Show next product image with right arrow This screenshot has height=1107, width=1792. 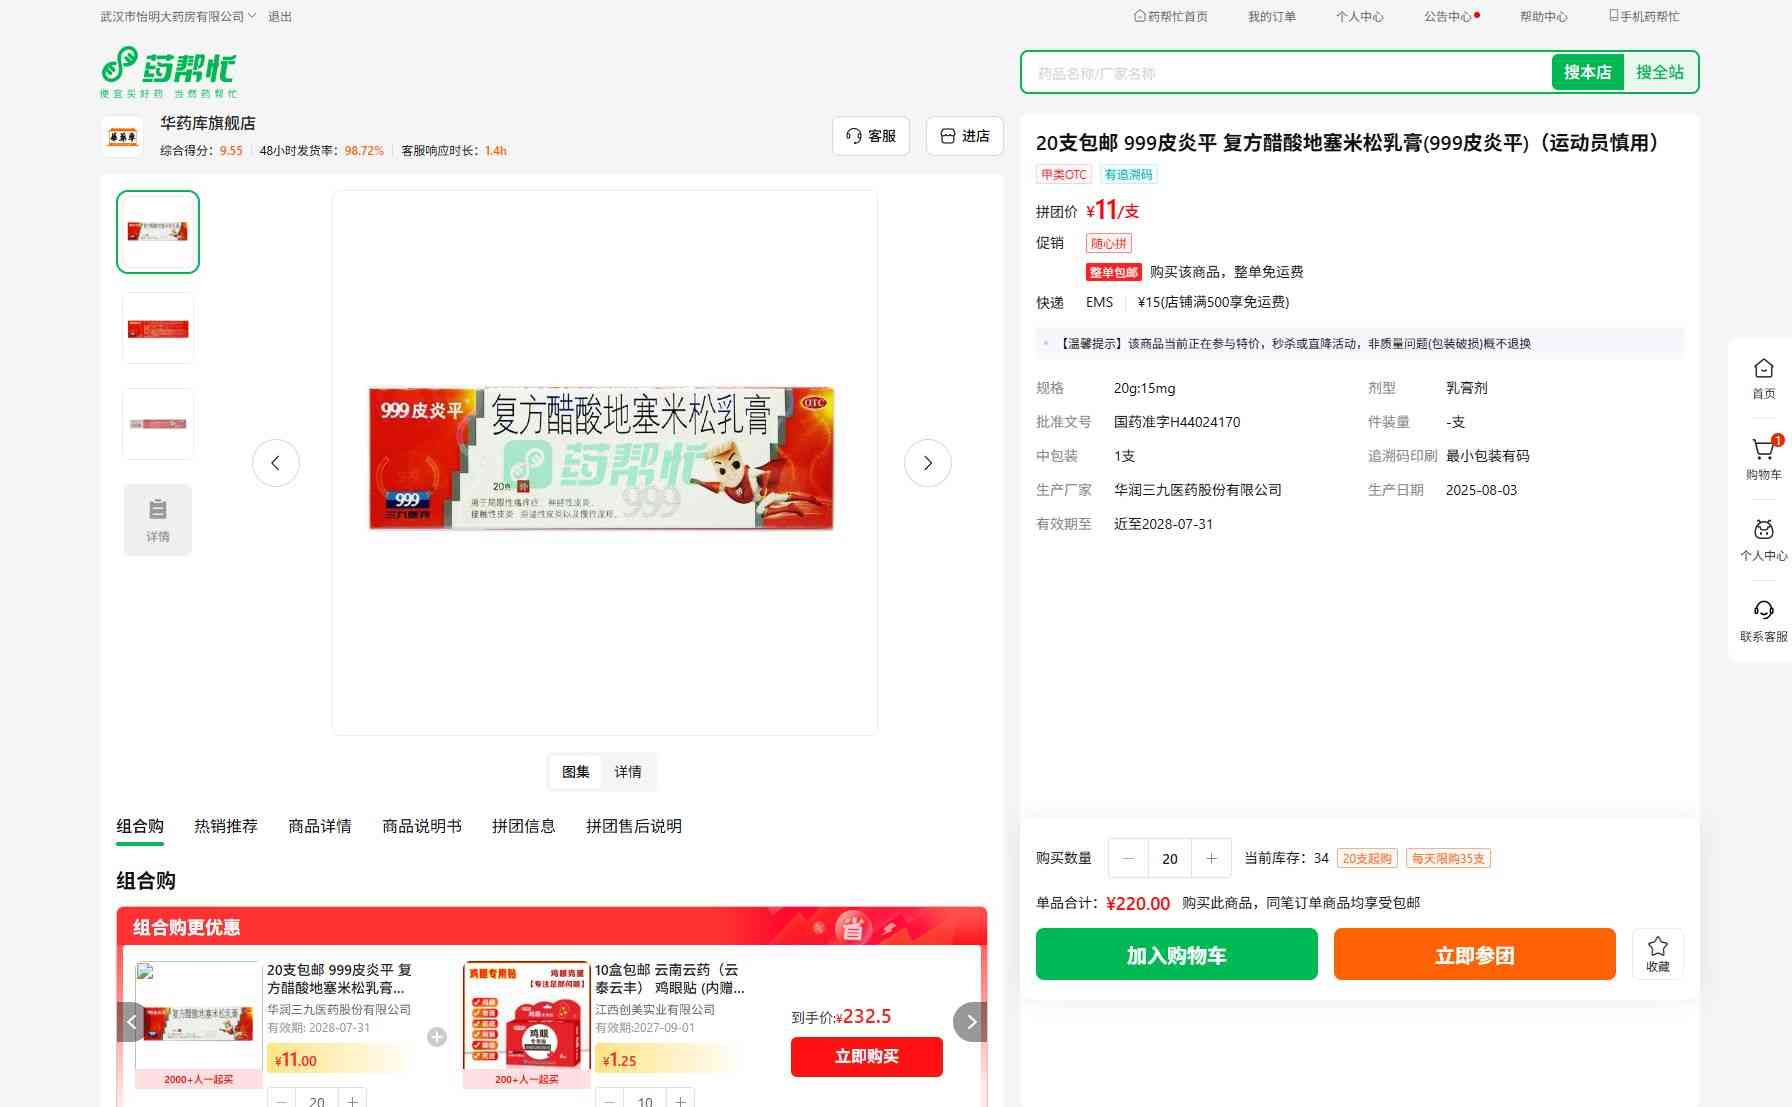point(927,463)
